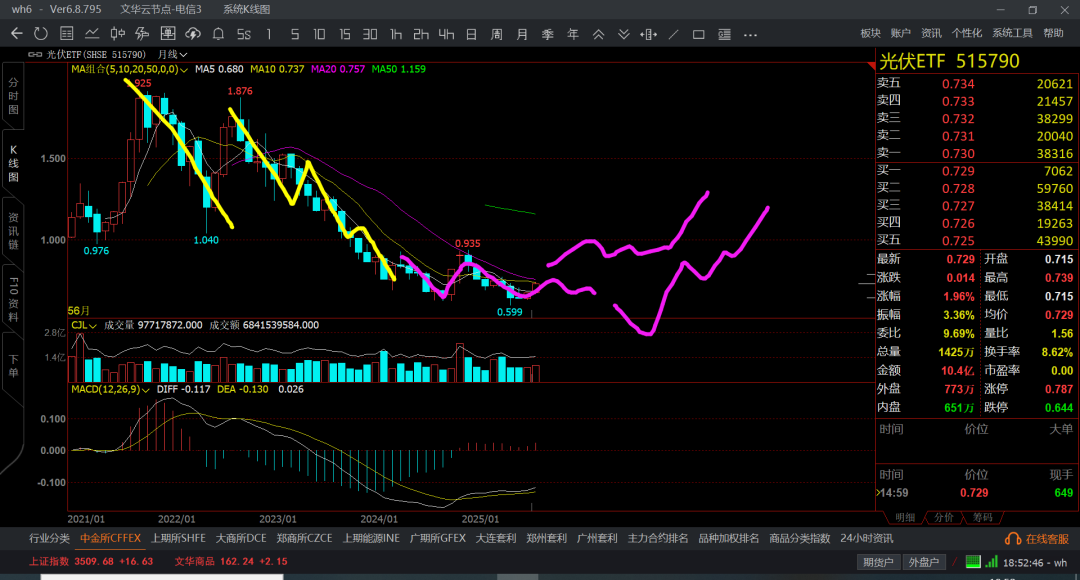This screenshot has height=580, width=1080.
Task: Switch to the 筹码 tab
Action: coord(983,517)
